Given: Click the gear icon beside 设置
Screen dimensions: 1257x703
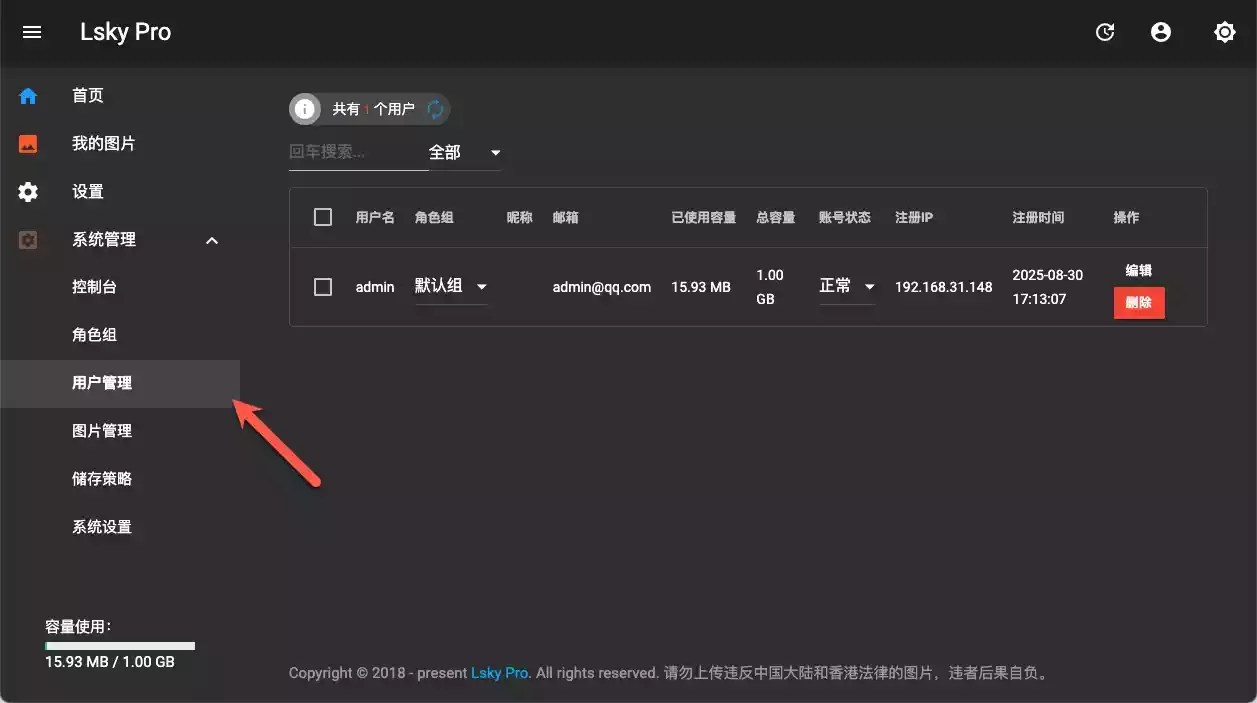Looking at the screenshot, I should (x=28, y=192).
